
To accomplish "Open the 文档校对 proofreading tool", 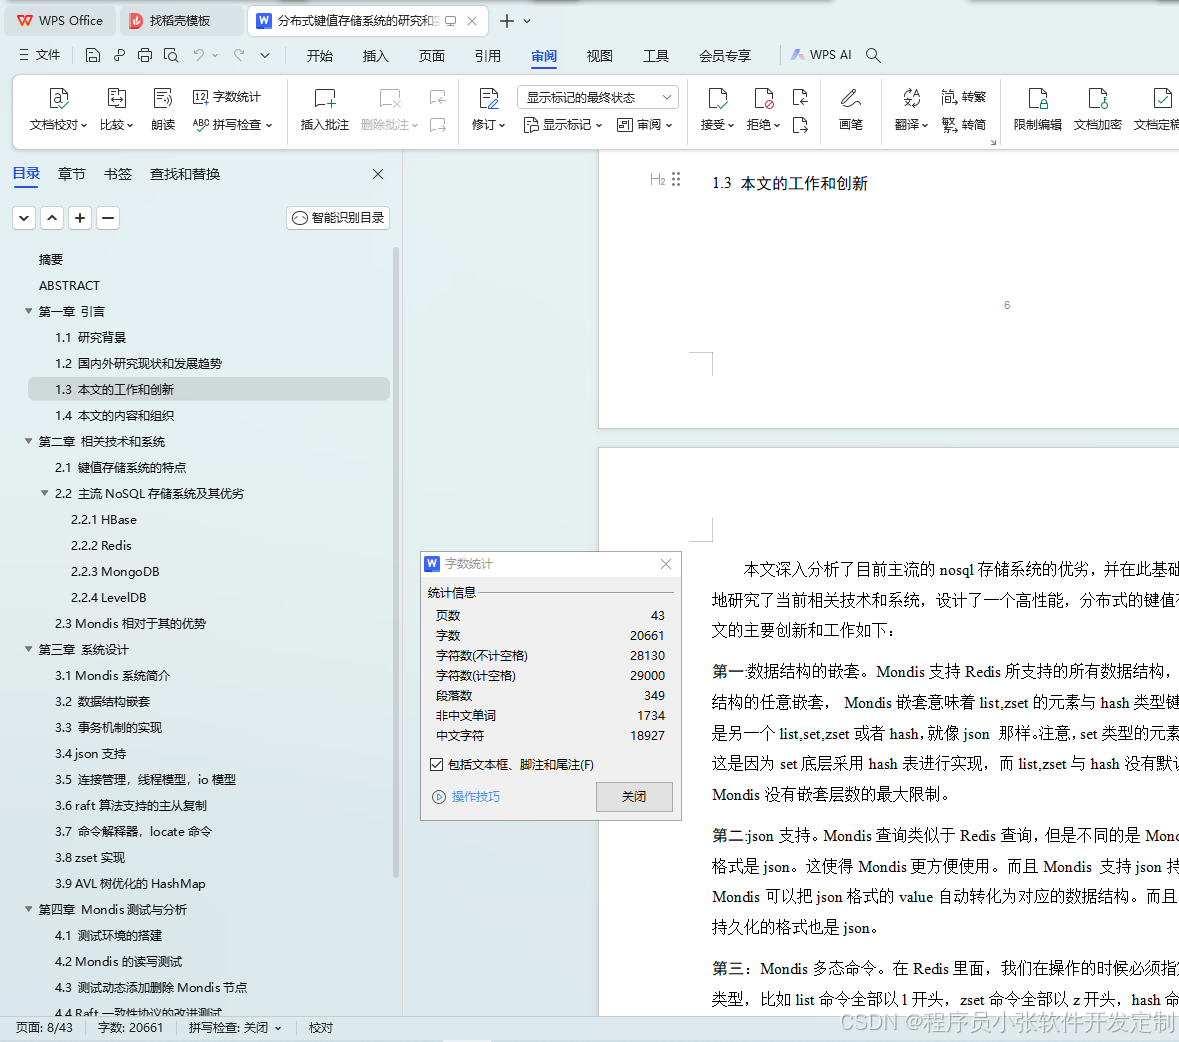I will point(59,109).
